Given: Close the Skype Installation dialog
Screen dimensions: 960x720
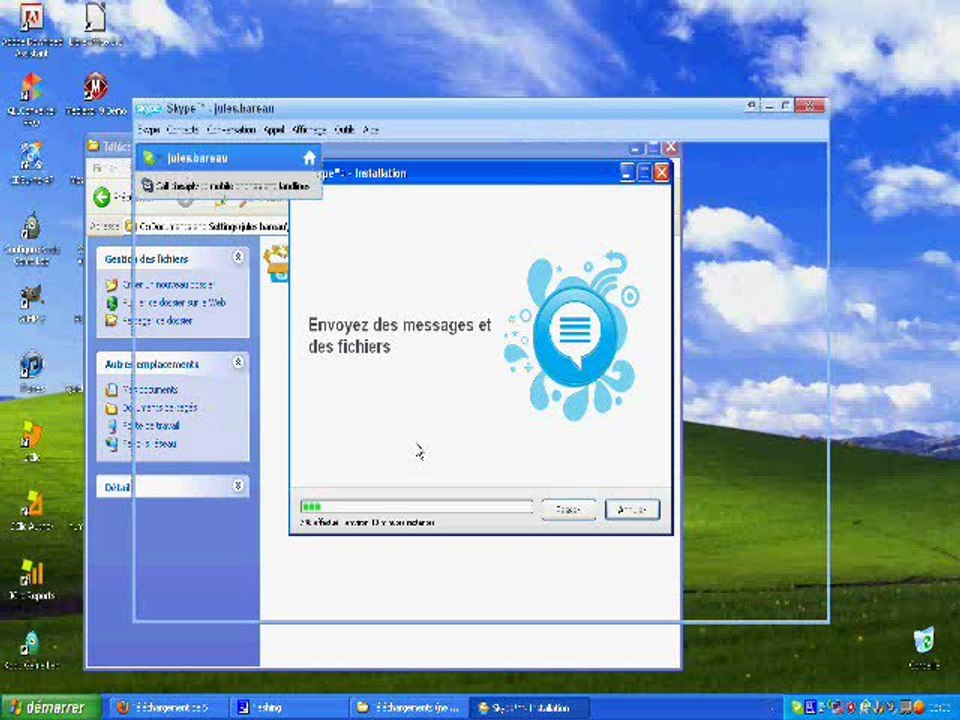Looking at the screenshot, I should click(662, 173).
